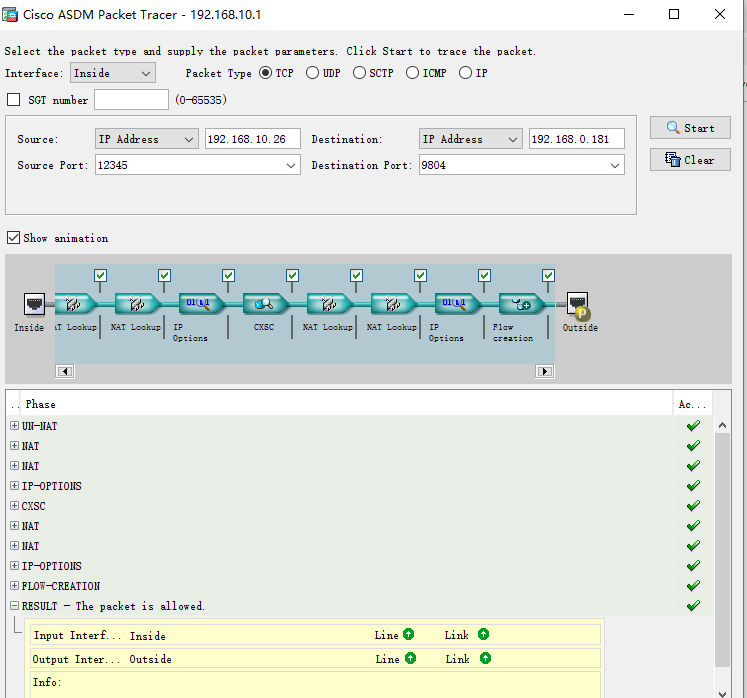Select the IP Options magnifier phase icon before CXSC
This screenshot has height=698, width=747.
(x=201, y=303)
